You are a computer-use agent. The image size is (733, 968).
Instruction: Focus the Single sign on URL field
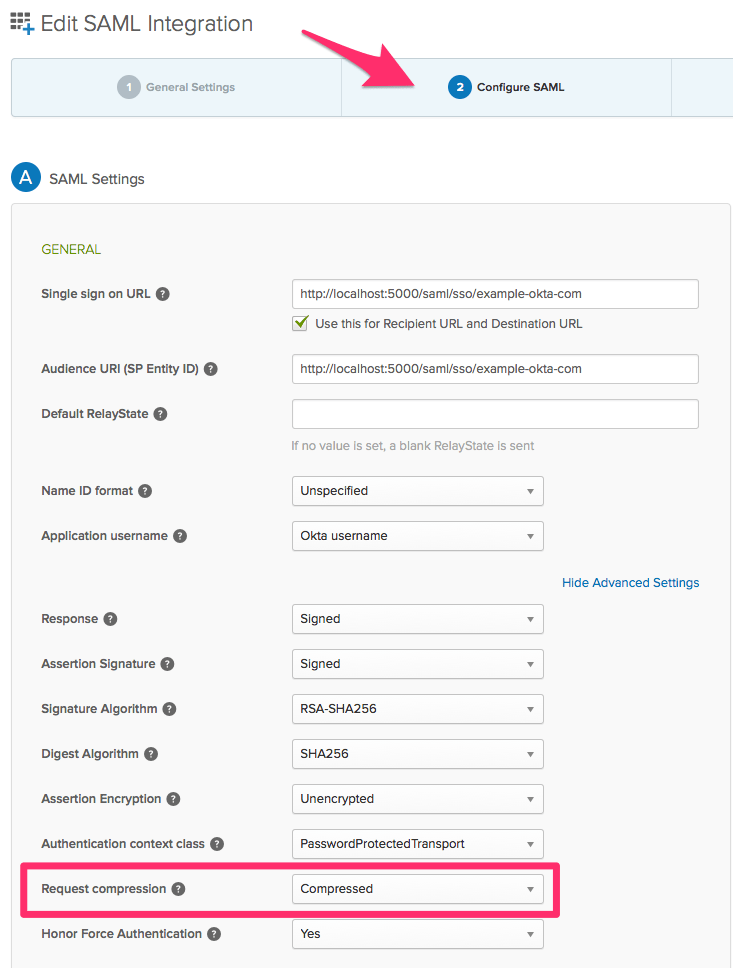(x=495, y=294)
